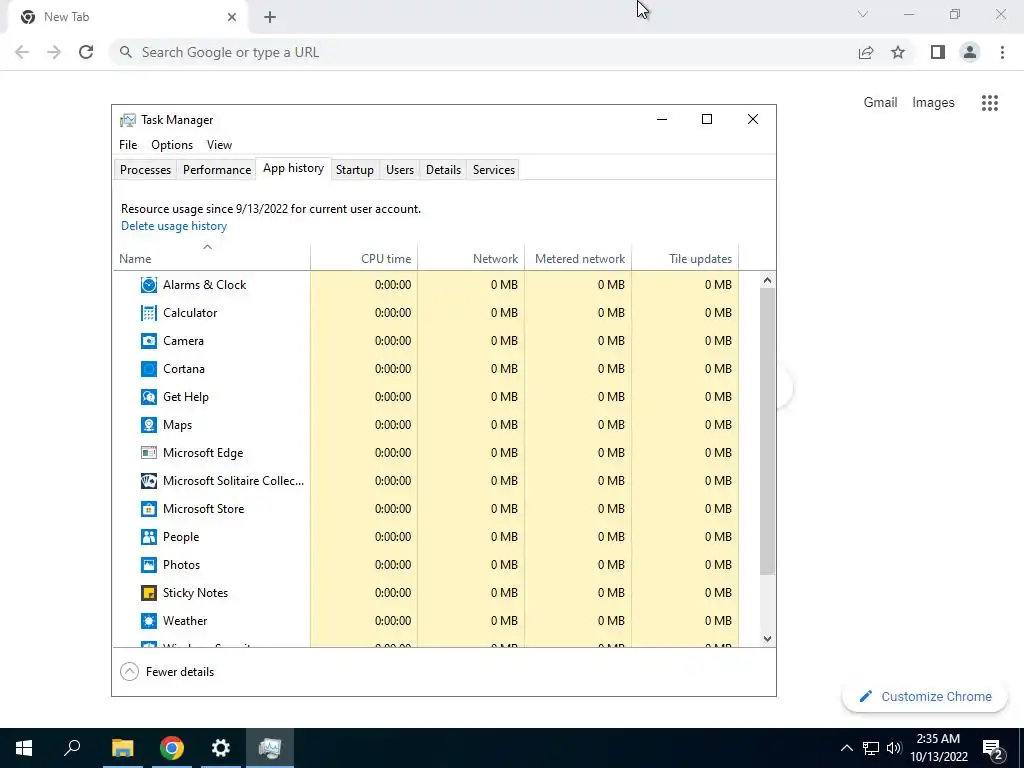Open a new Chrome tab
The height and width of the screenshot is (768, 1024).
[x=270, y=17]
